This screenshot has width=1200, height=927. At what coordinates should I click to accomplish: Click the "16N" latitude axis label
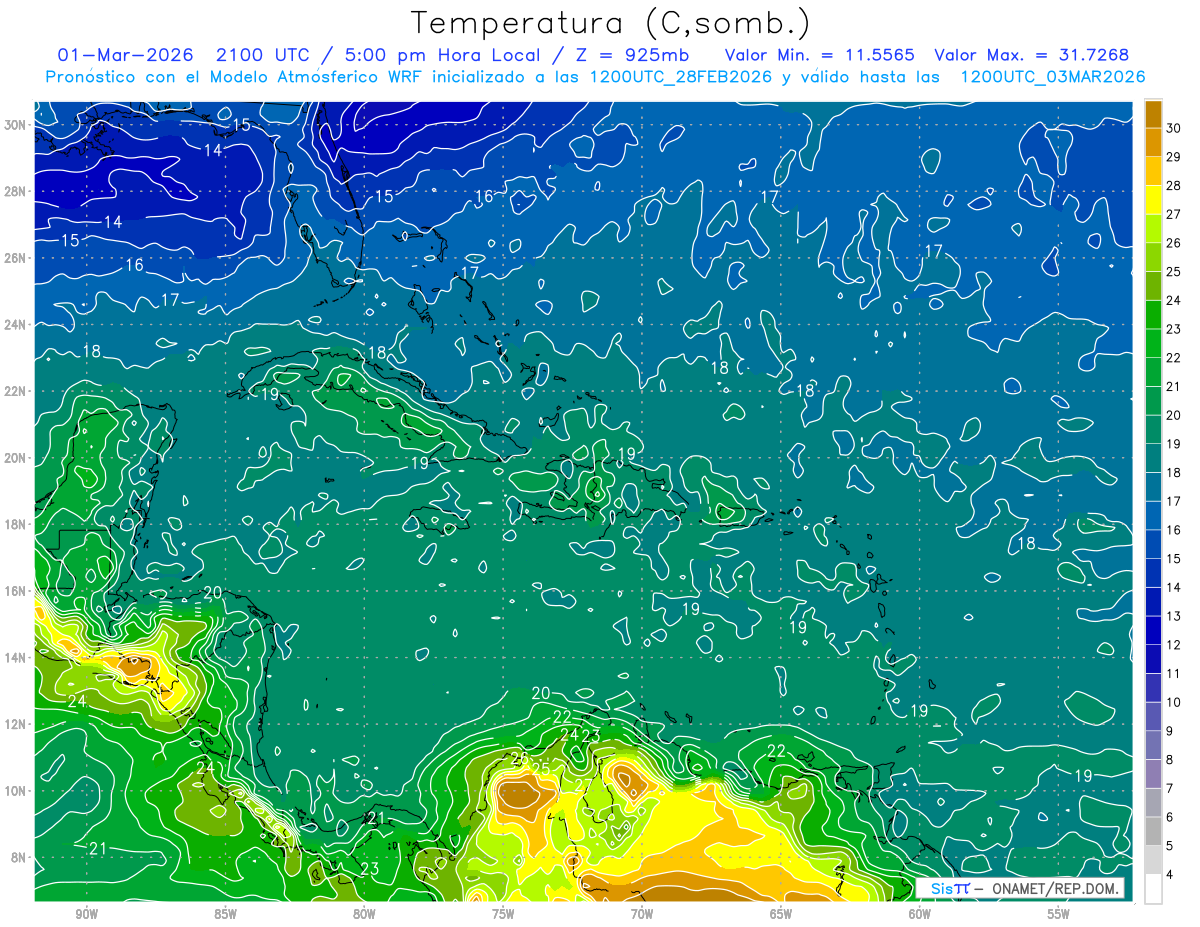16,591
